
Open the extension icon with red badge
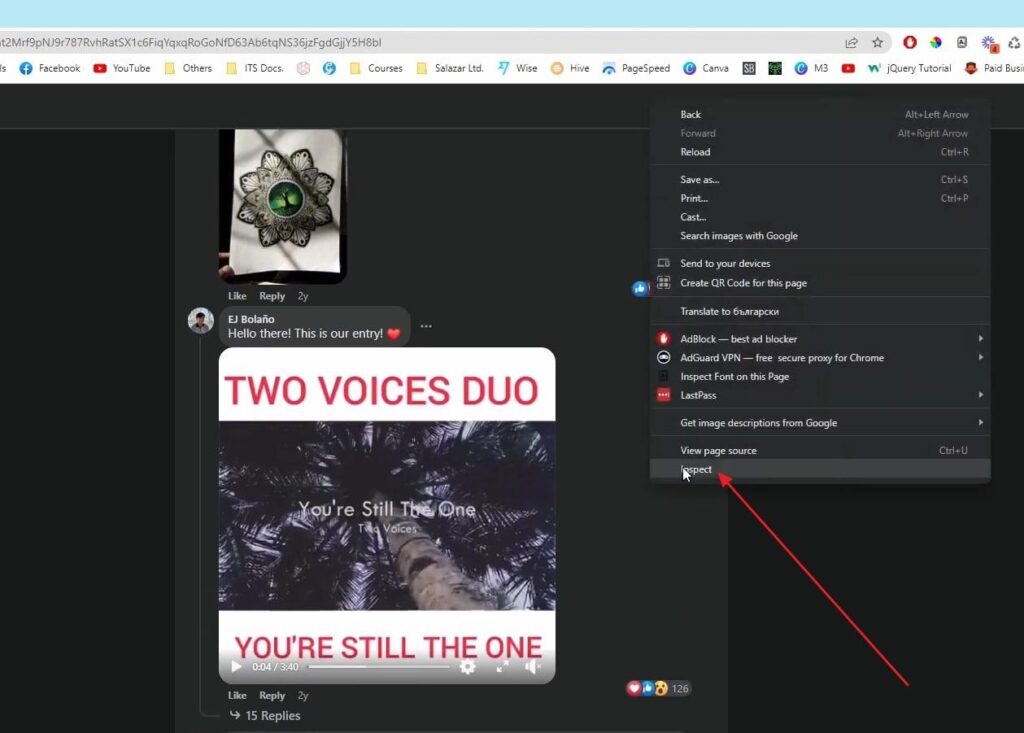tap(989, 44)
